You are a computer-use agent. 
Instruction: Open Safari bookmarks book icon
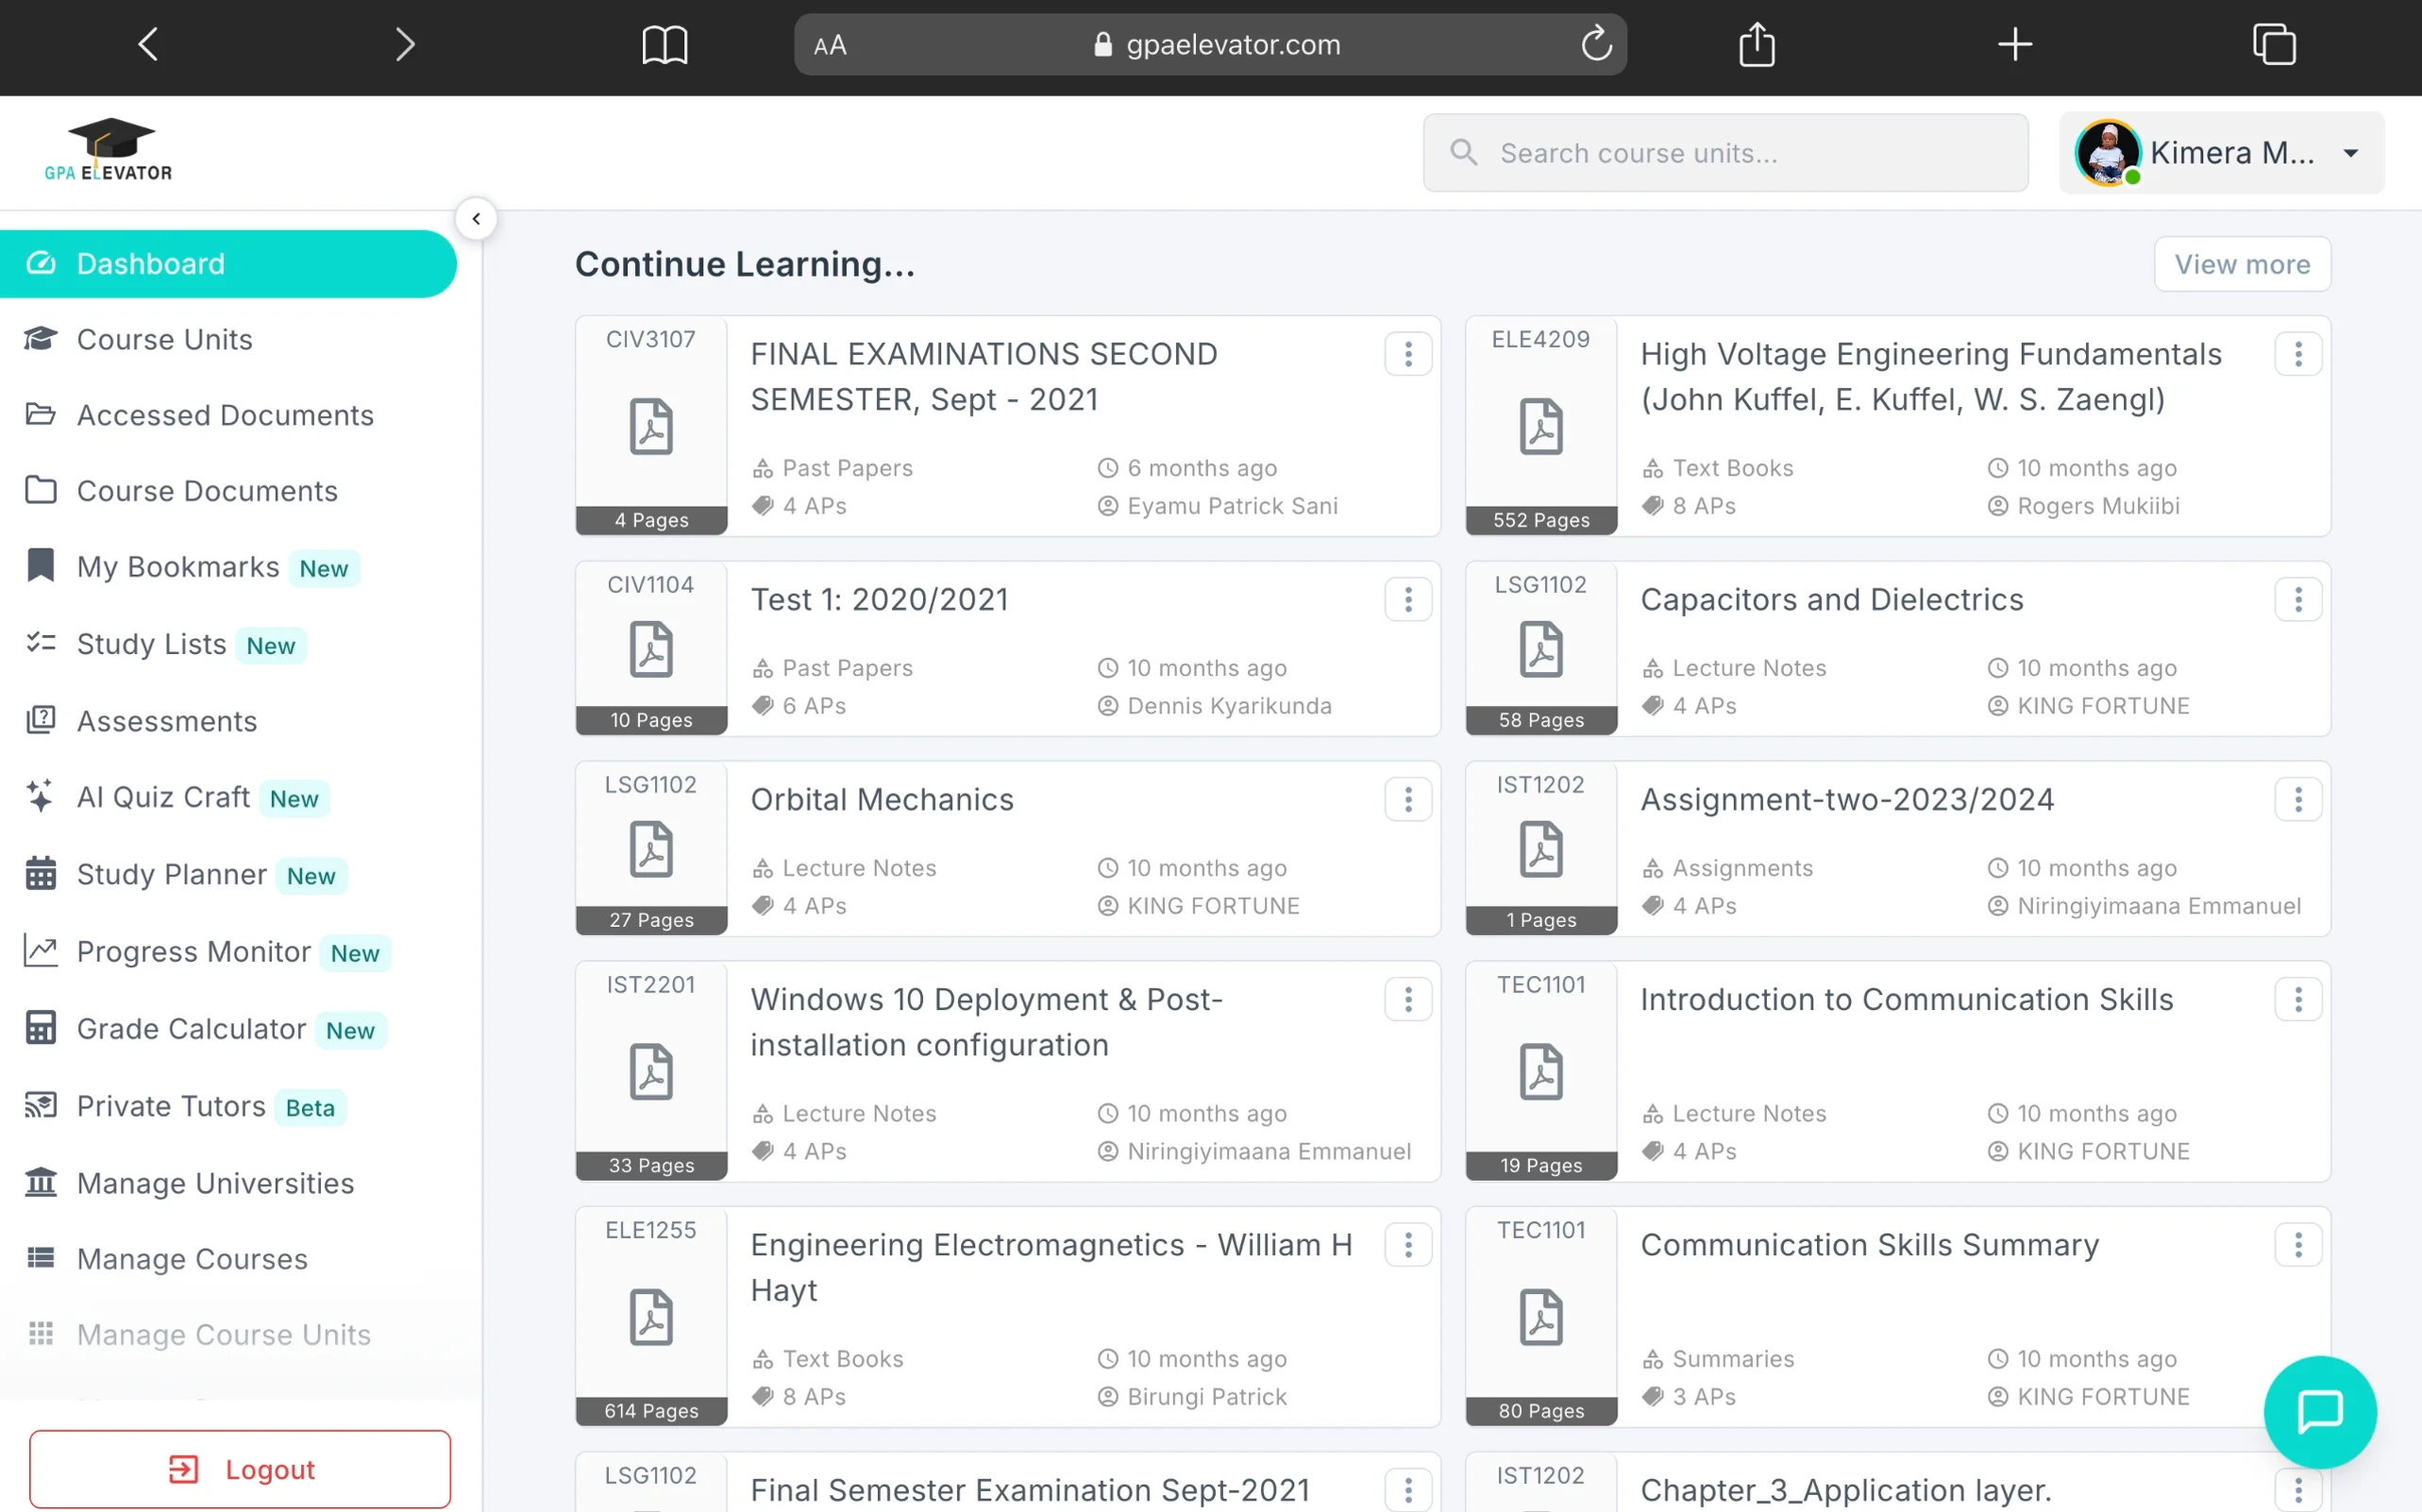[664, 45]
